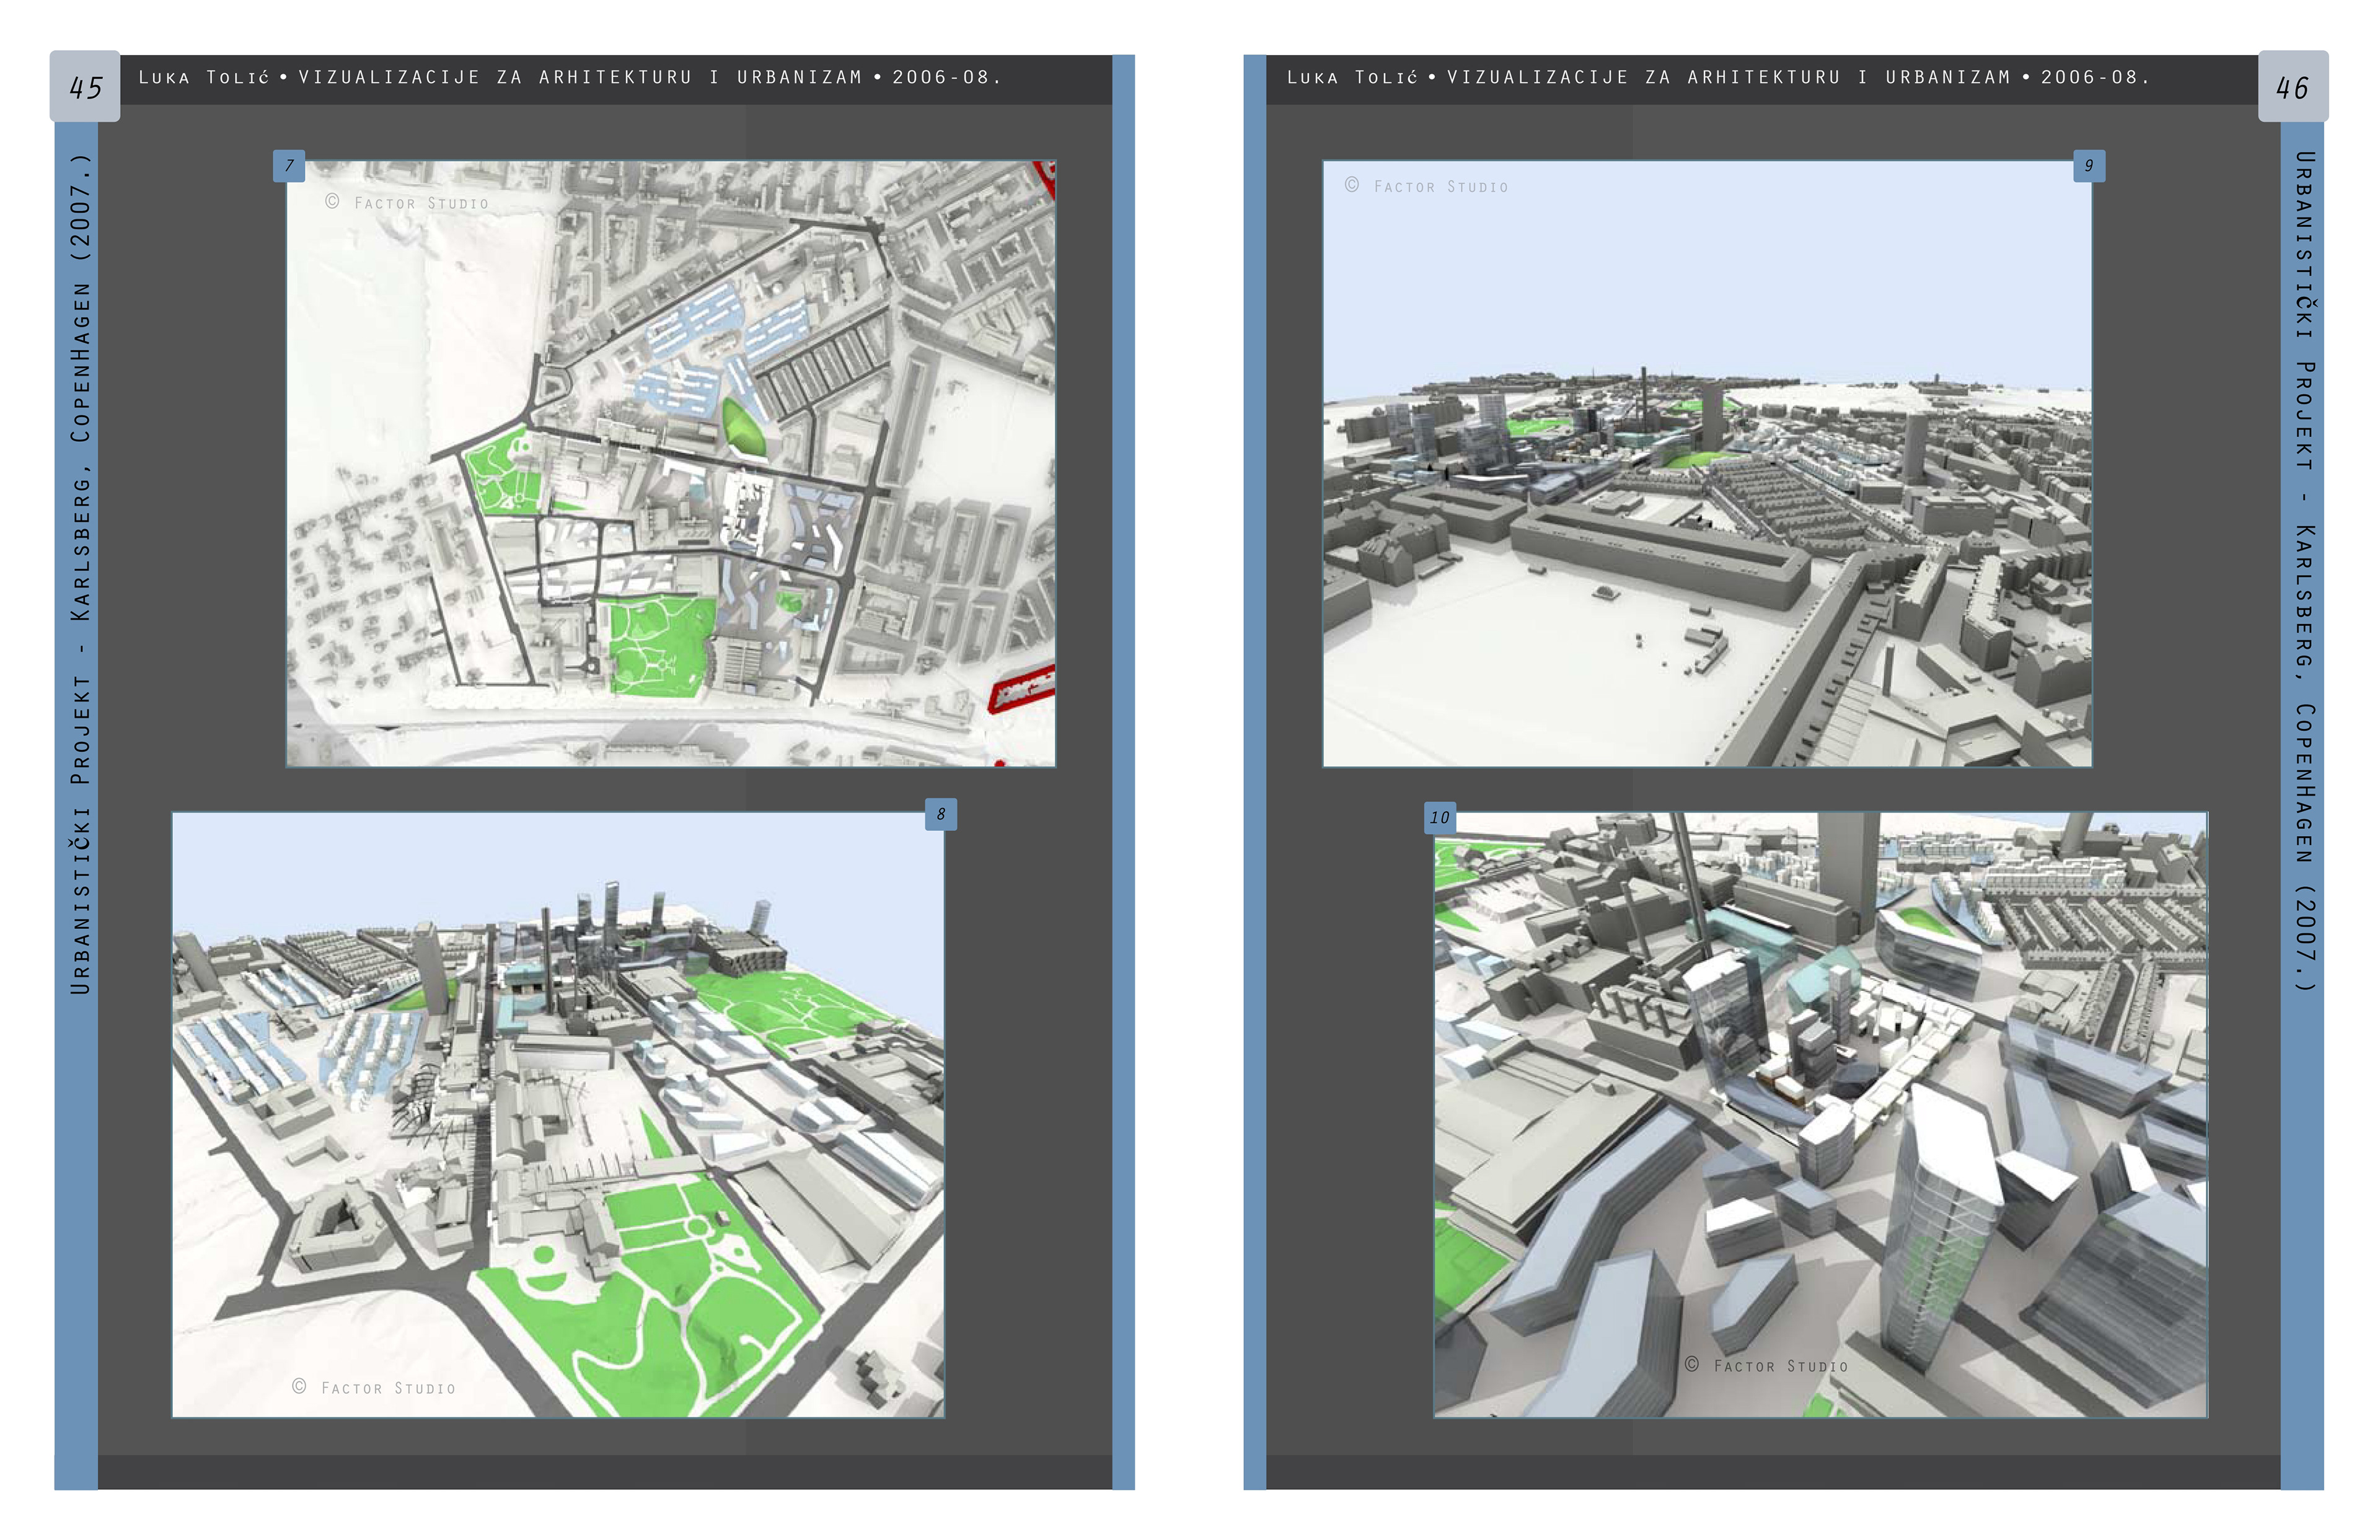Click the page number 45 badge
The width and height of the screenshot is (2380, 1540).
85,87
